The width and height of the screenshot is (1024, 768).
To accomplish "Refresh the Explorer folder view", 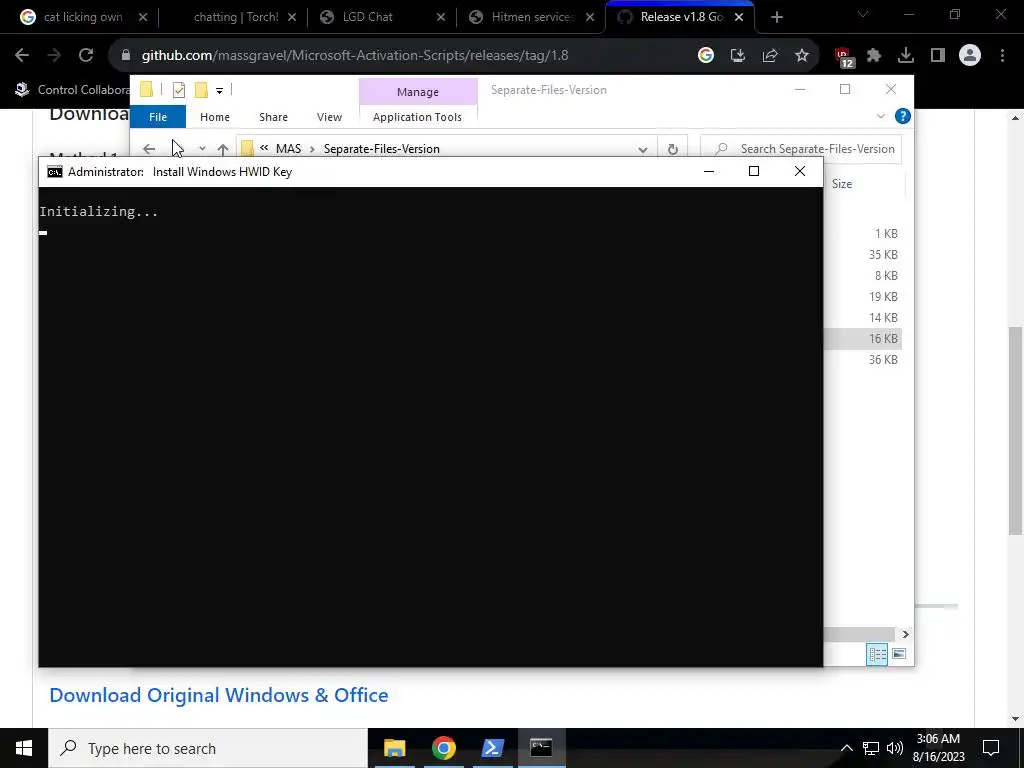I will point(673,149).
